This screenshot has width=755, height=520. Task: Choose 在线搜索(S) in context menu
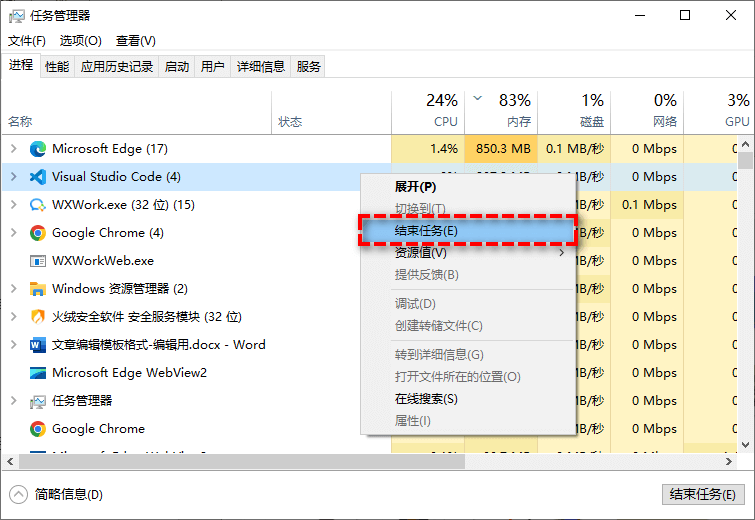(x=469, y=399)
